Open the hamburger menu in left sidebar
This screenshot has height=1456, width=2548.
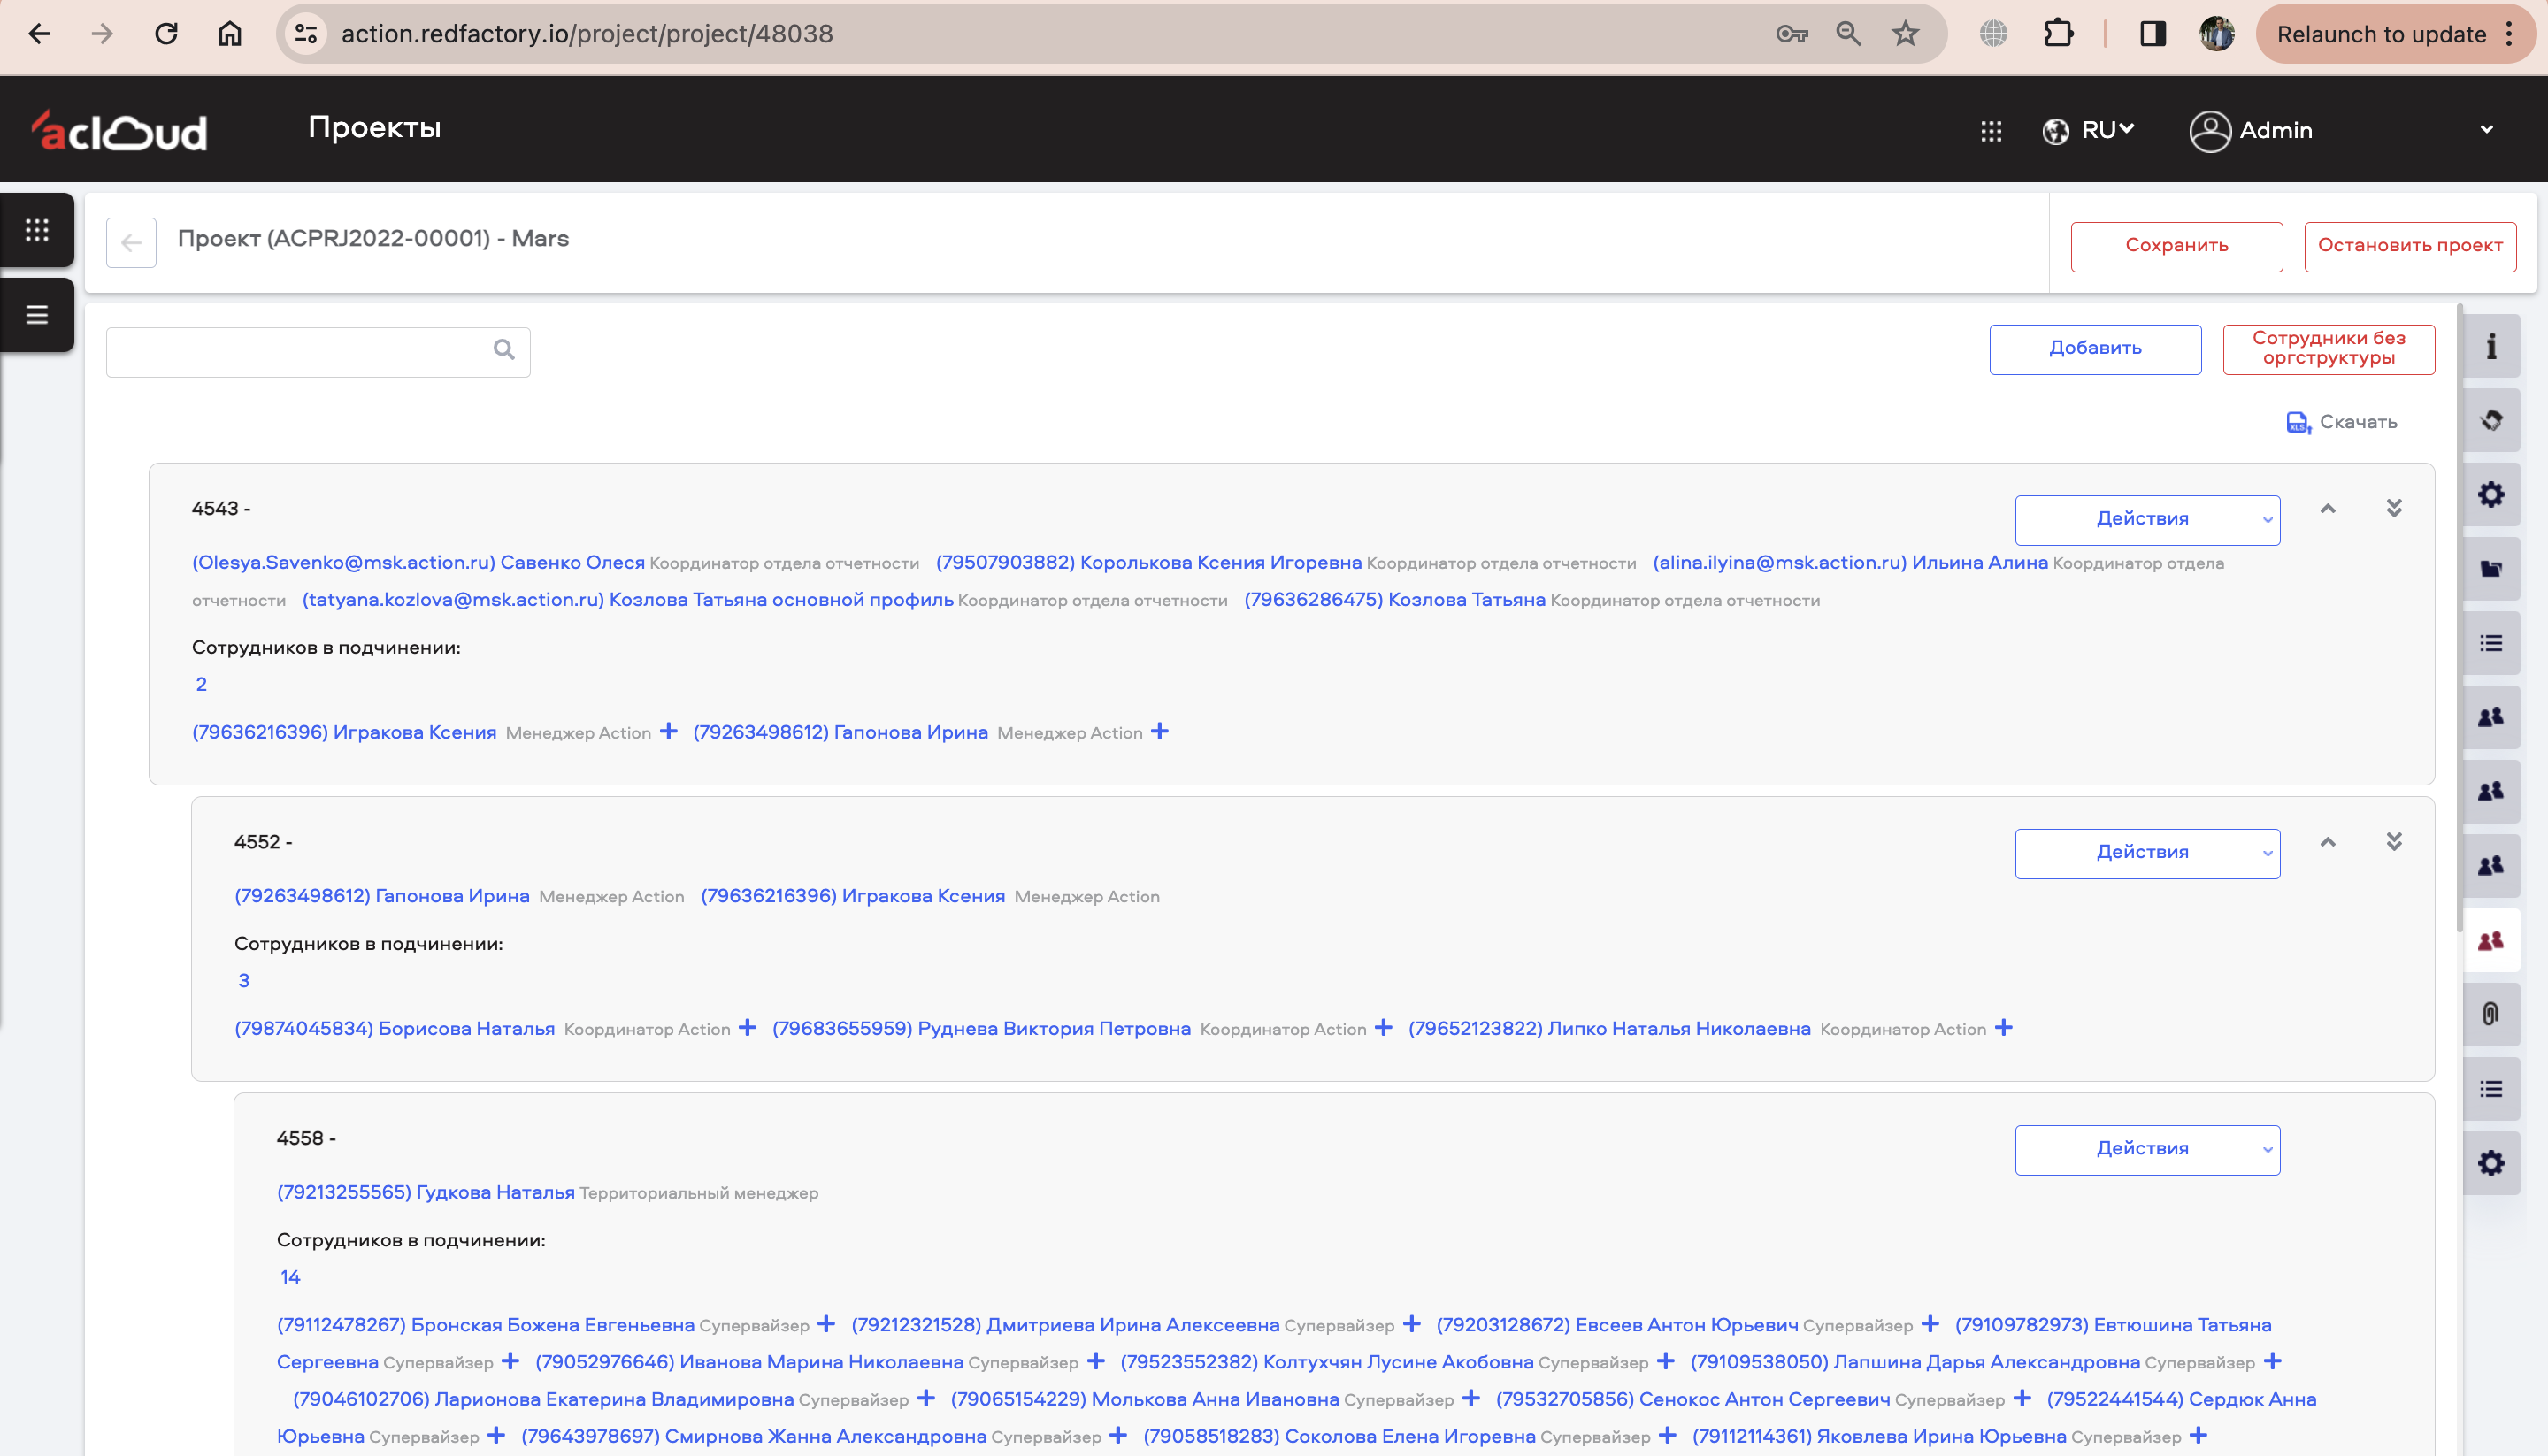click(37, 315)
